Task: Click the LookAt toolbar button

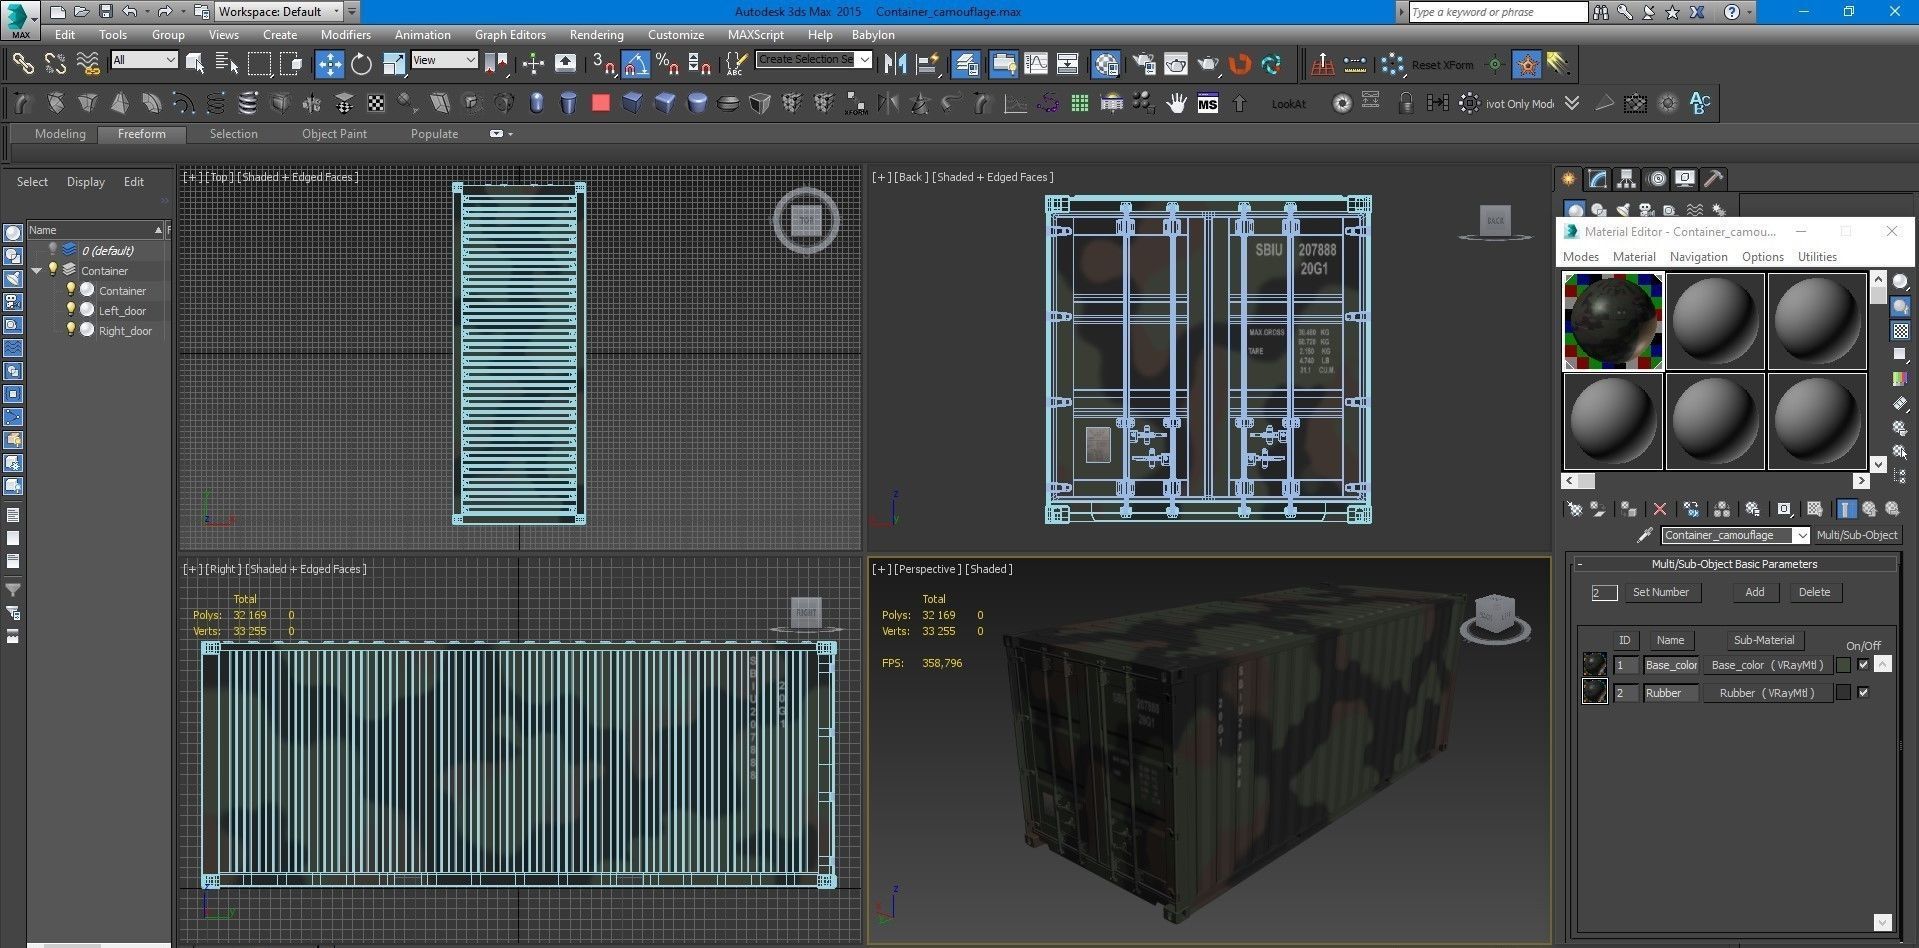Action: pyautogui.click(x=1288, y=104)
